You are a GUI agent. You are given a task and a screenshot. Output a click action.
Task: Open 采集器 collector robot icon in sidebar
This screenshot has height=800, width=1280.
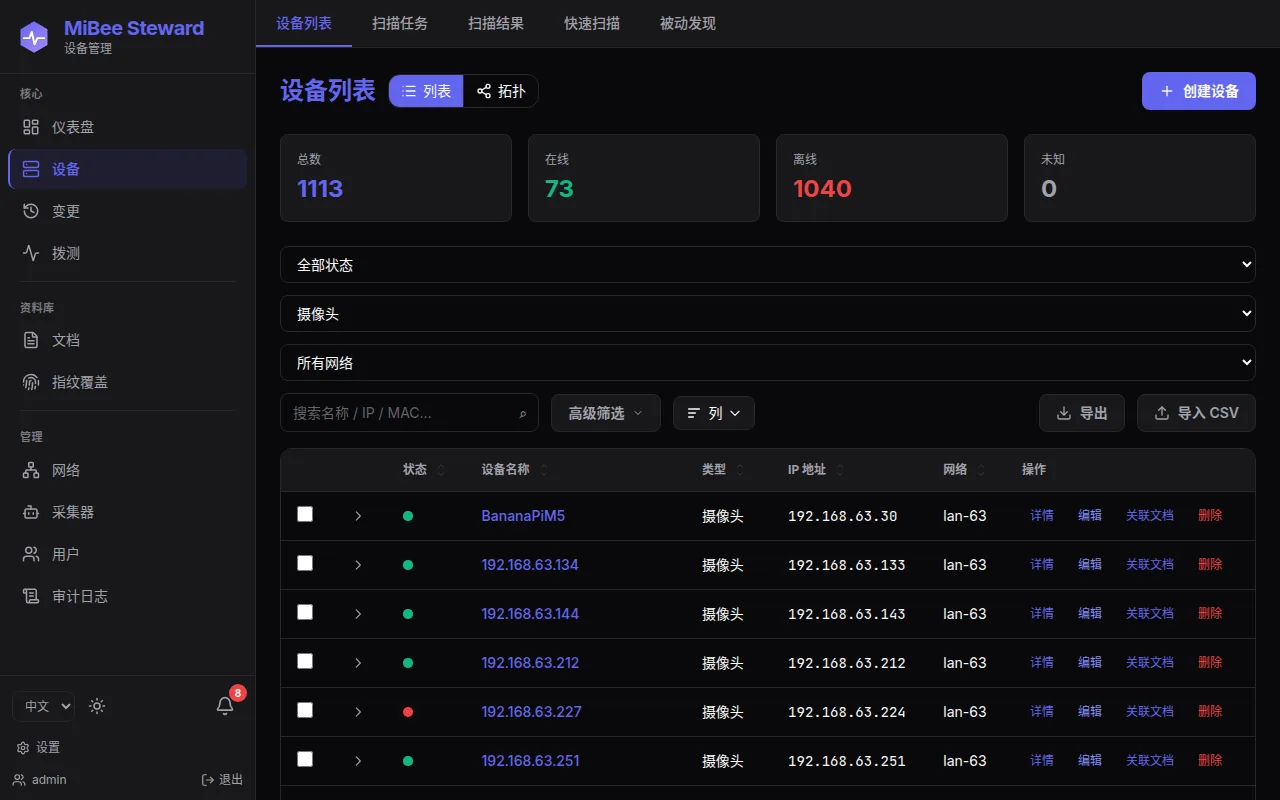coord(31,512)
